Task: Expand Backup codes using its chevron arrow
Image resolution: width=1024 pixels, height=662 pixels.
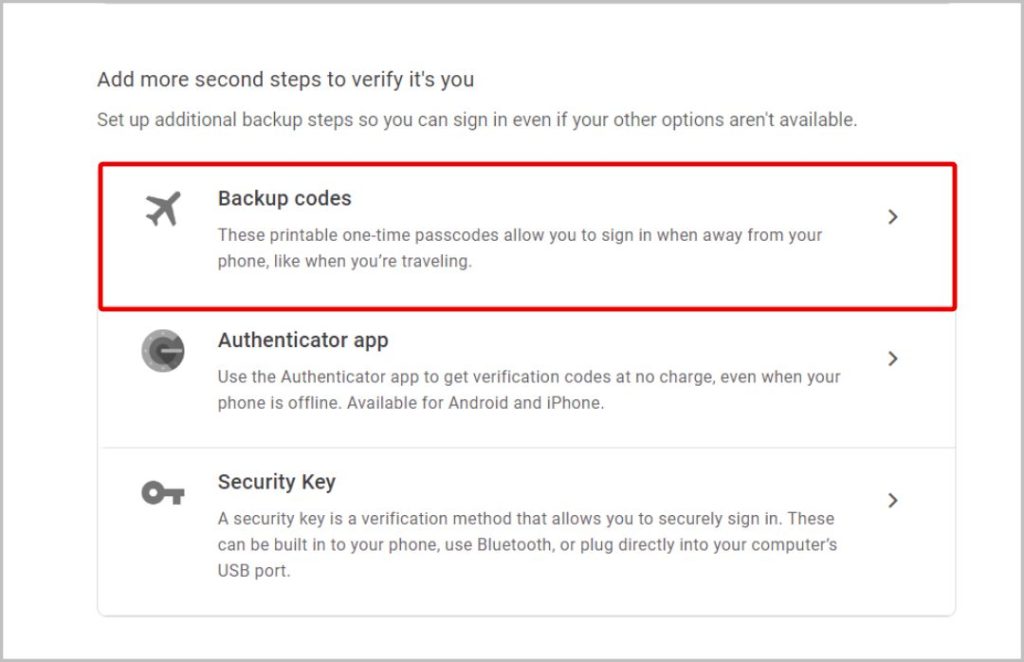Action: tap(893, 217)
